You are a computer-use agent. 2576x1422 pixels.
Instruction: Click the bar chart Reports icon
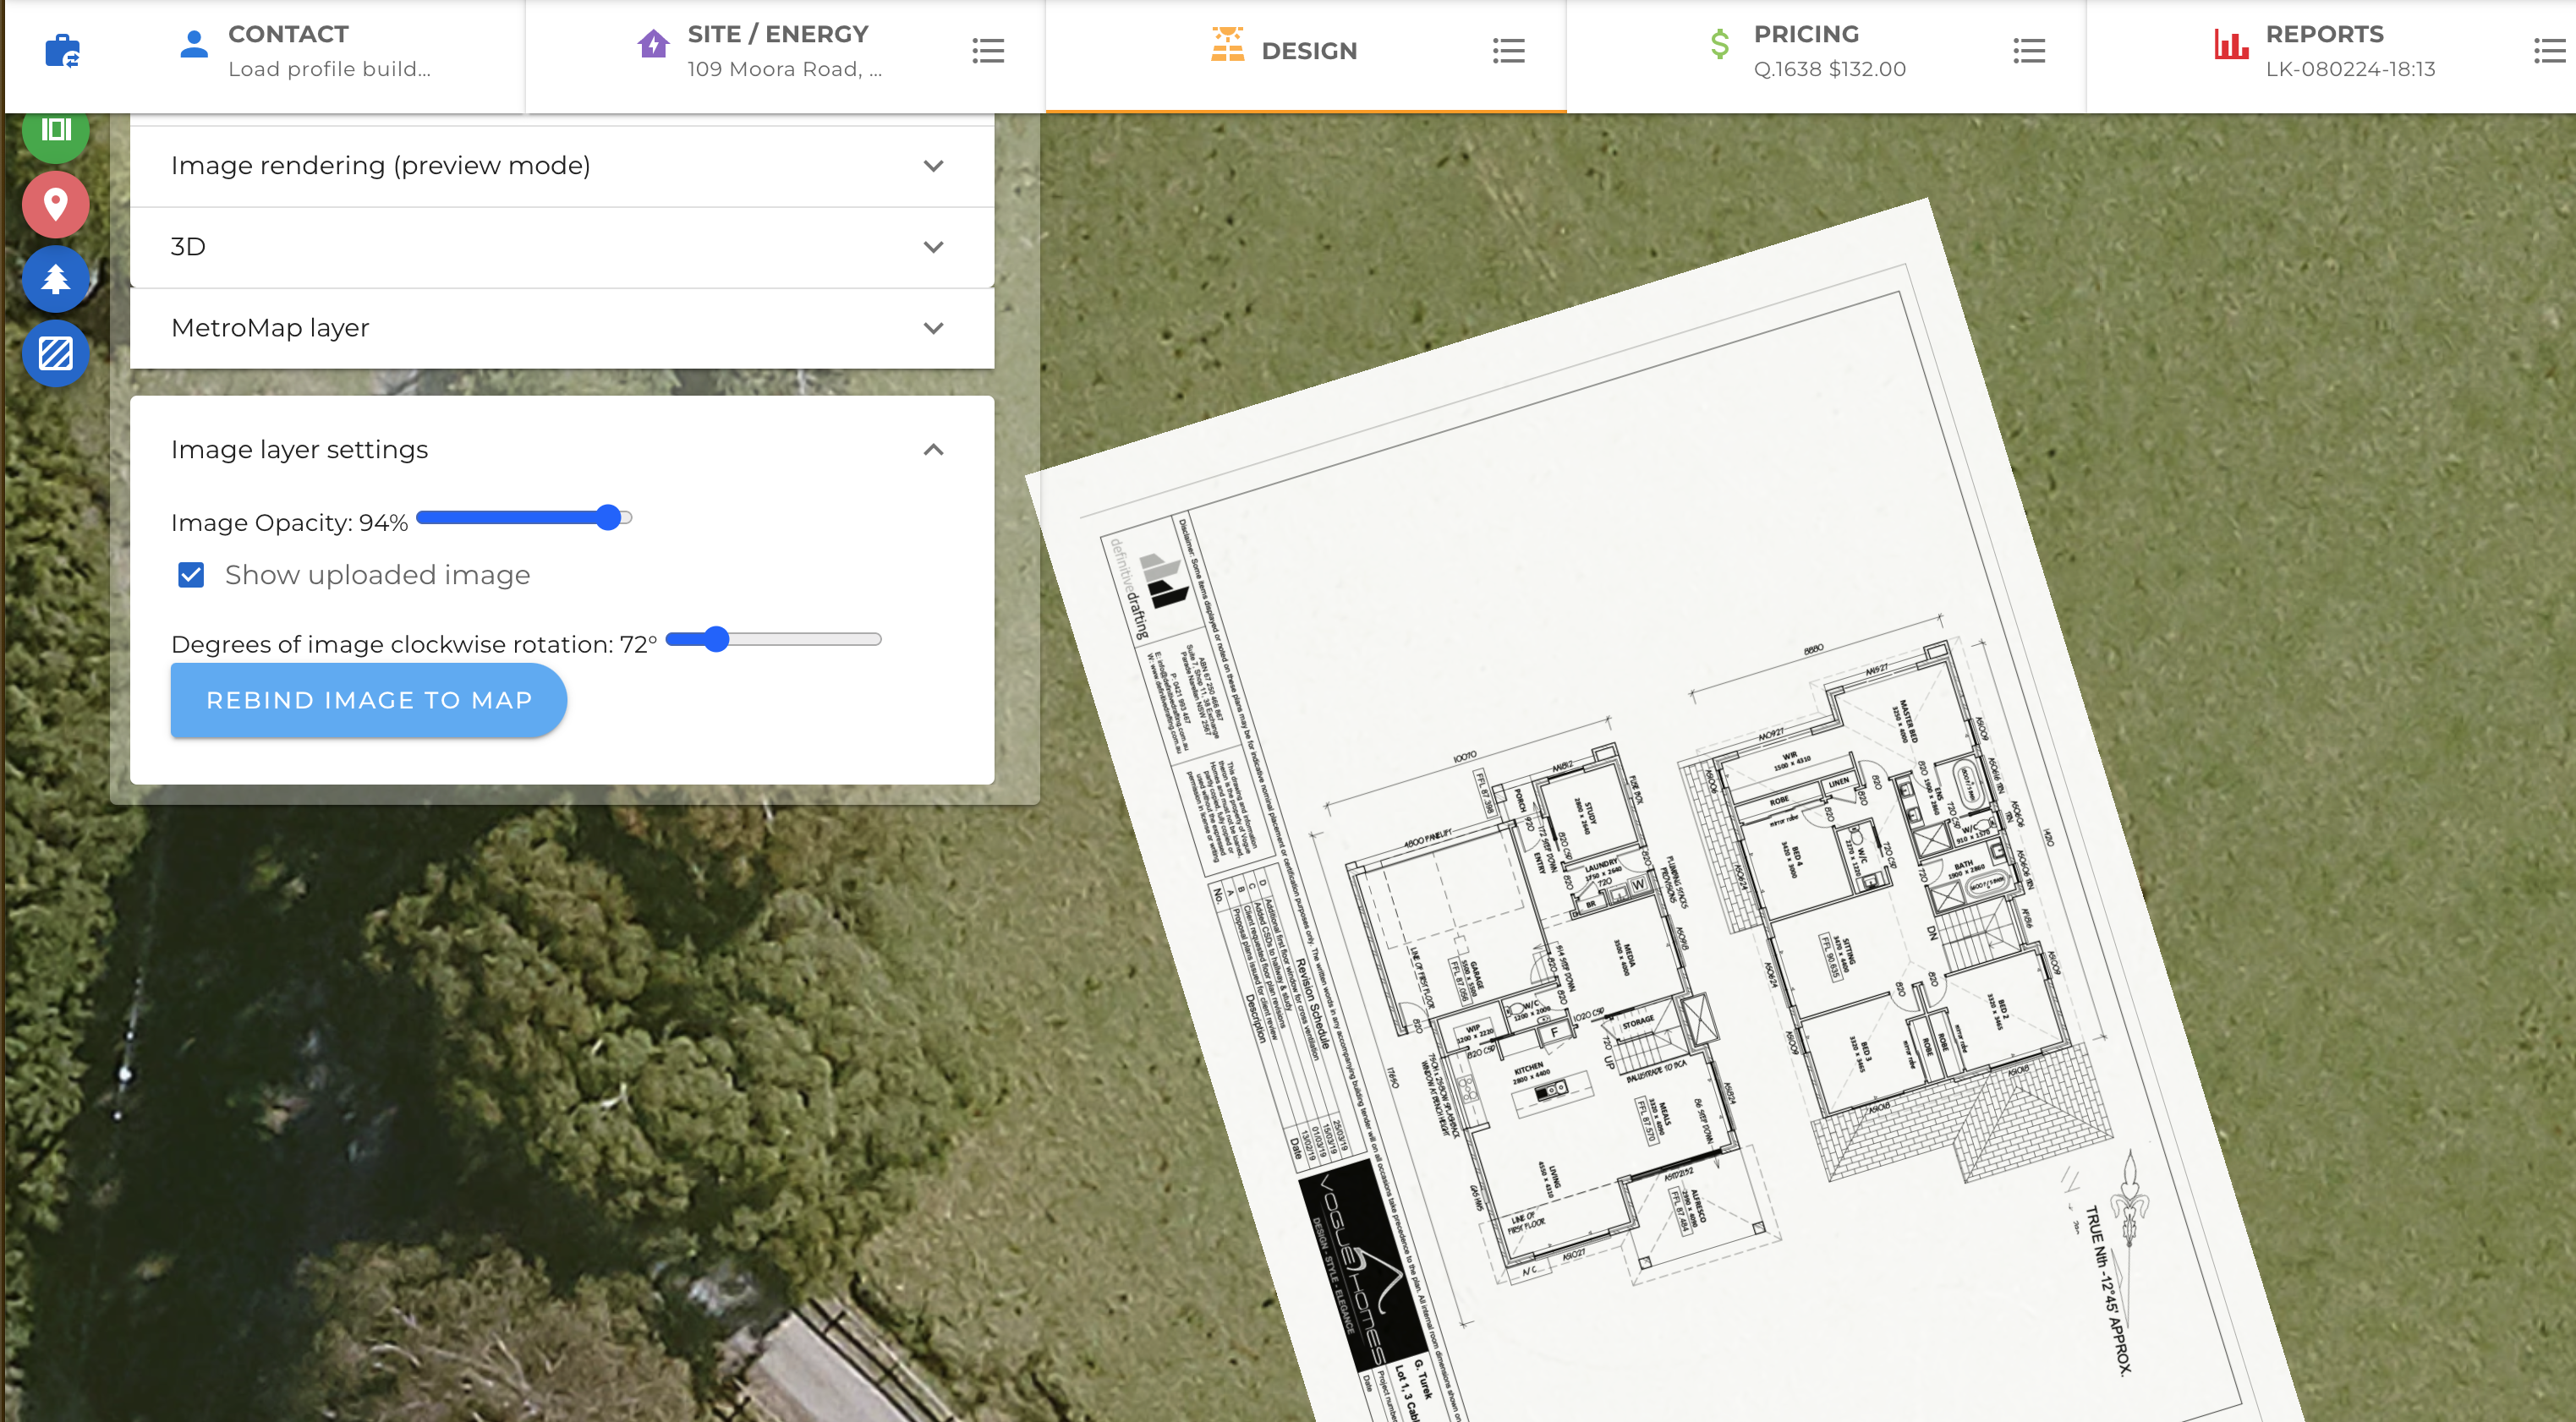point(2231,44)
